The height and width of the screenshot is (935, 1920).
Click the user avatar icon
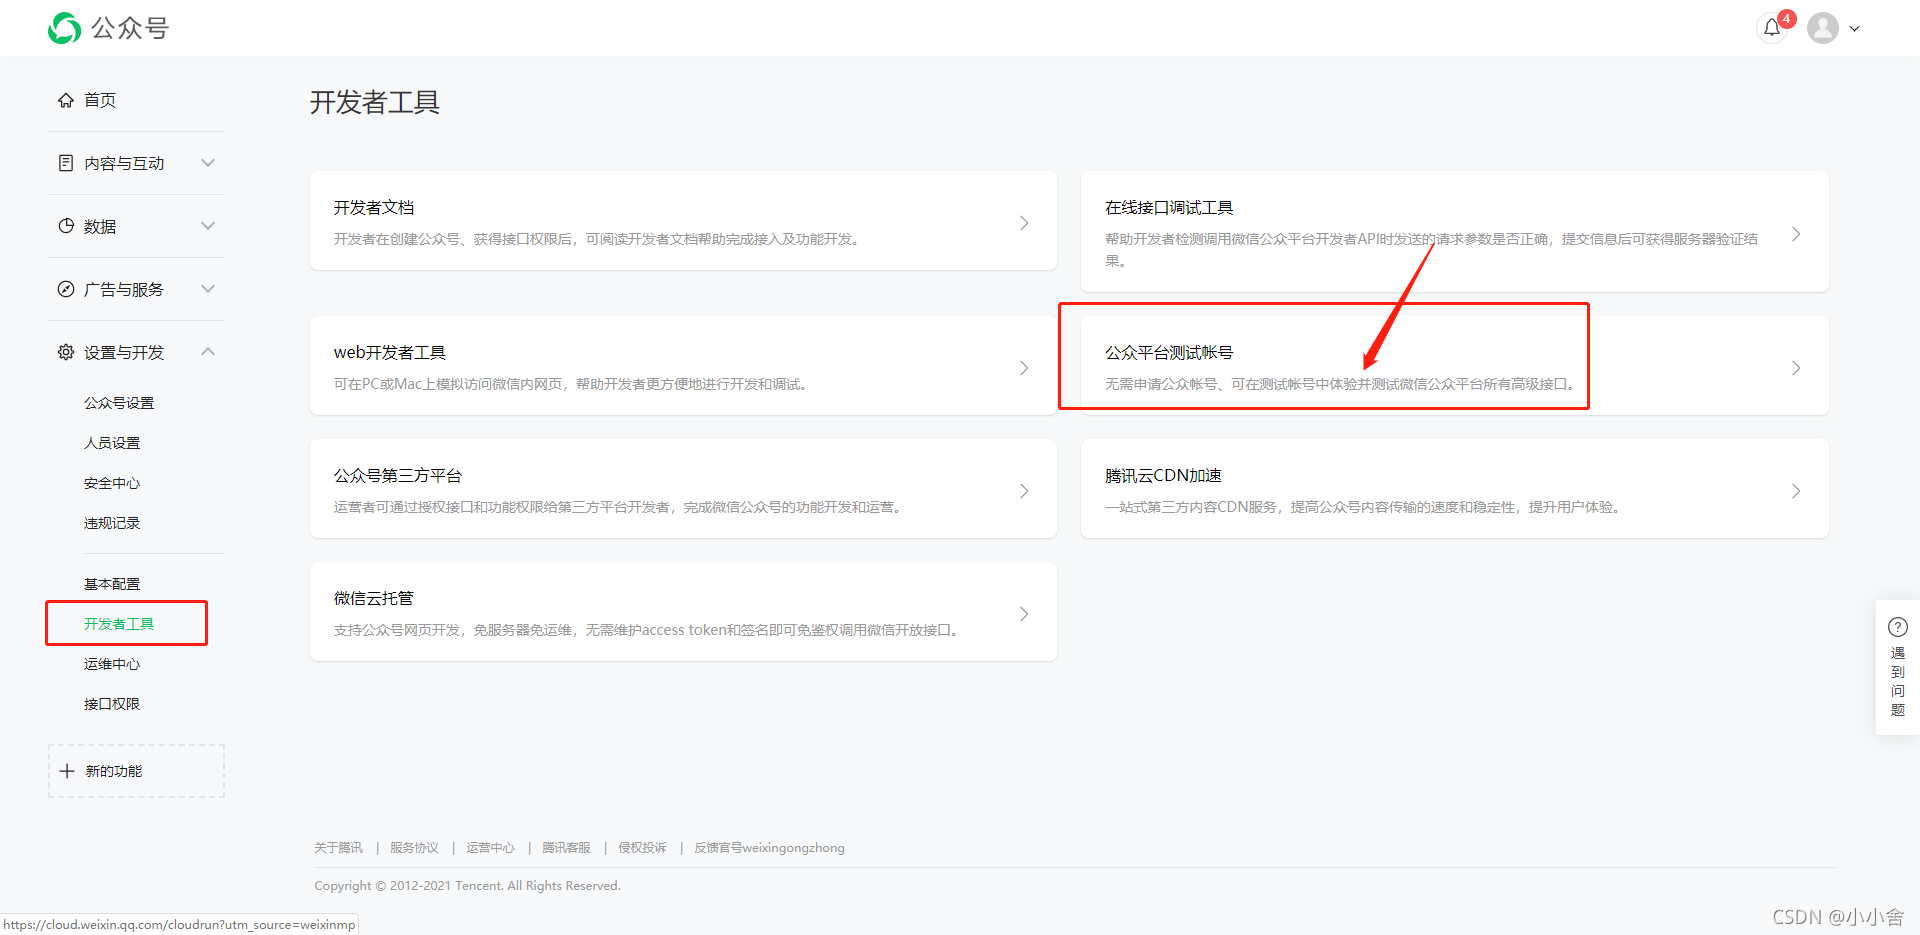(x=1823, y=28)
